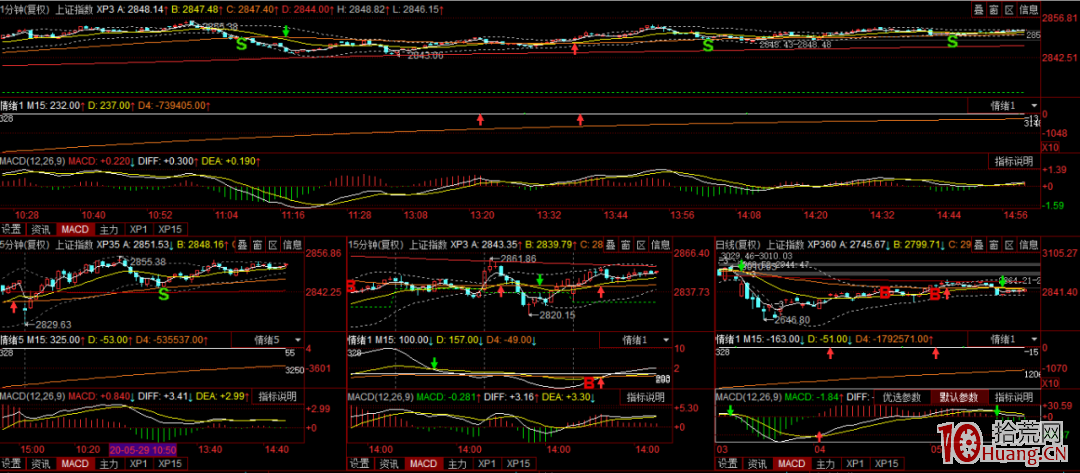Click the 区 range icon in 日线 chart
This screenshot has width=1080, height=473.
[1009, 244]
